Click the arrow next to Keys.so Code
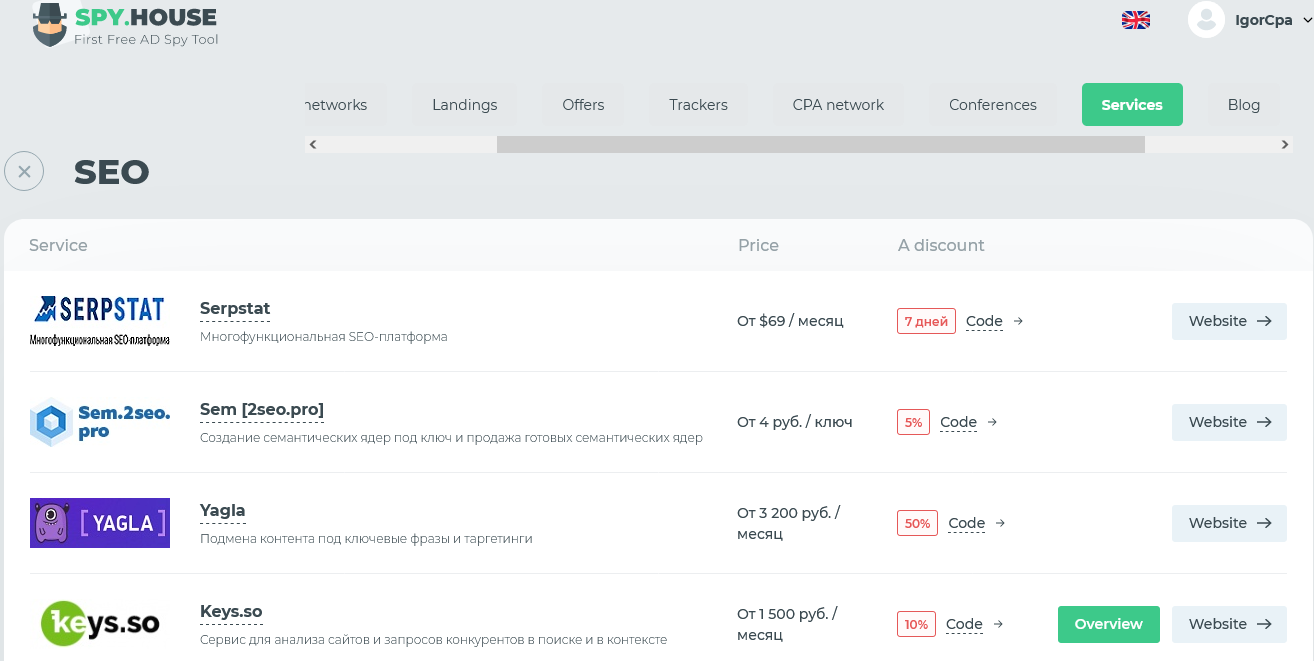The image size is (1314, 661). 998,624
